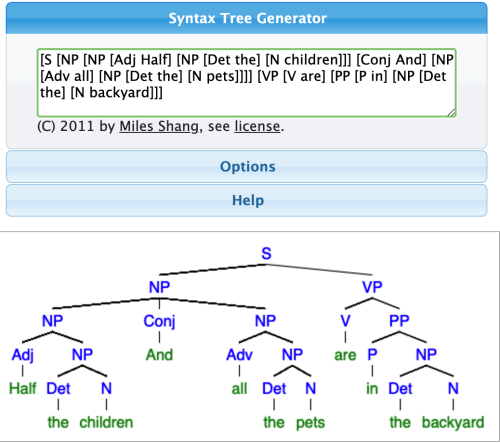Select the Conj node in tree
The height and width of the screenshot is (443, 500).
tap(159, 321)
